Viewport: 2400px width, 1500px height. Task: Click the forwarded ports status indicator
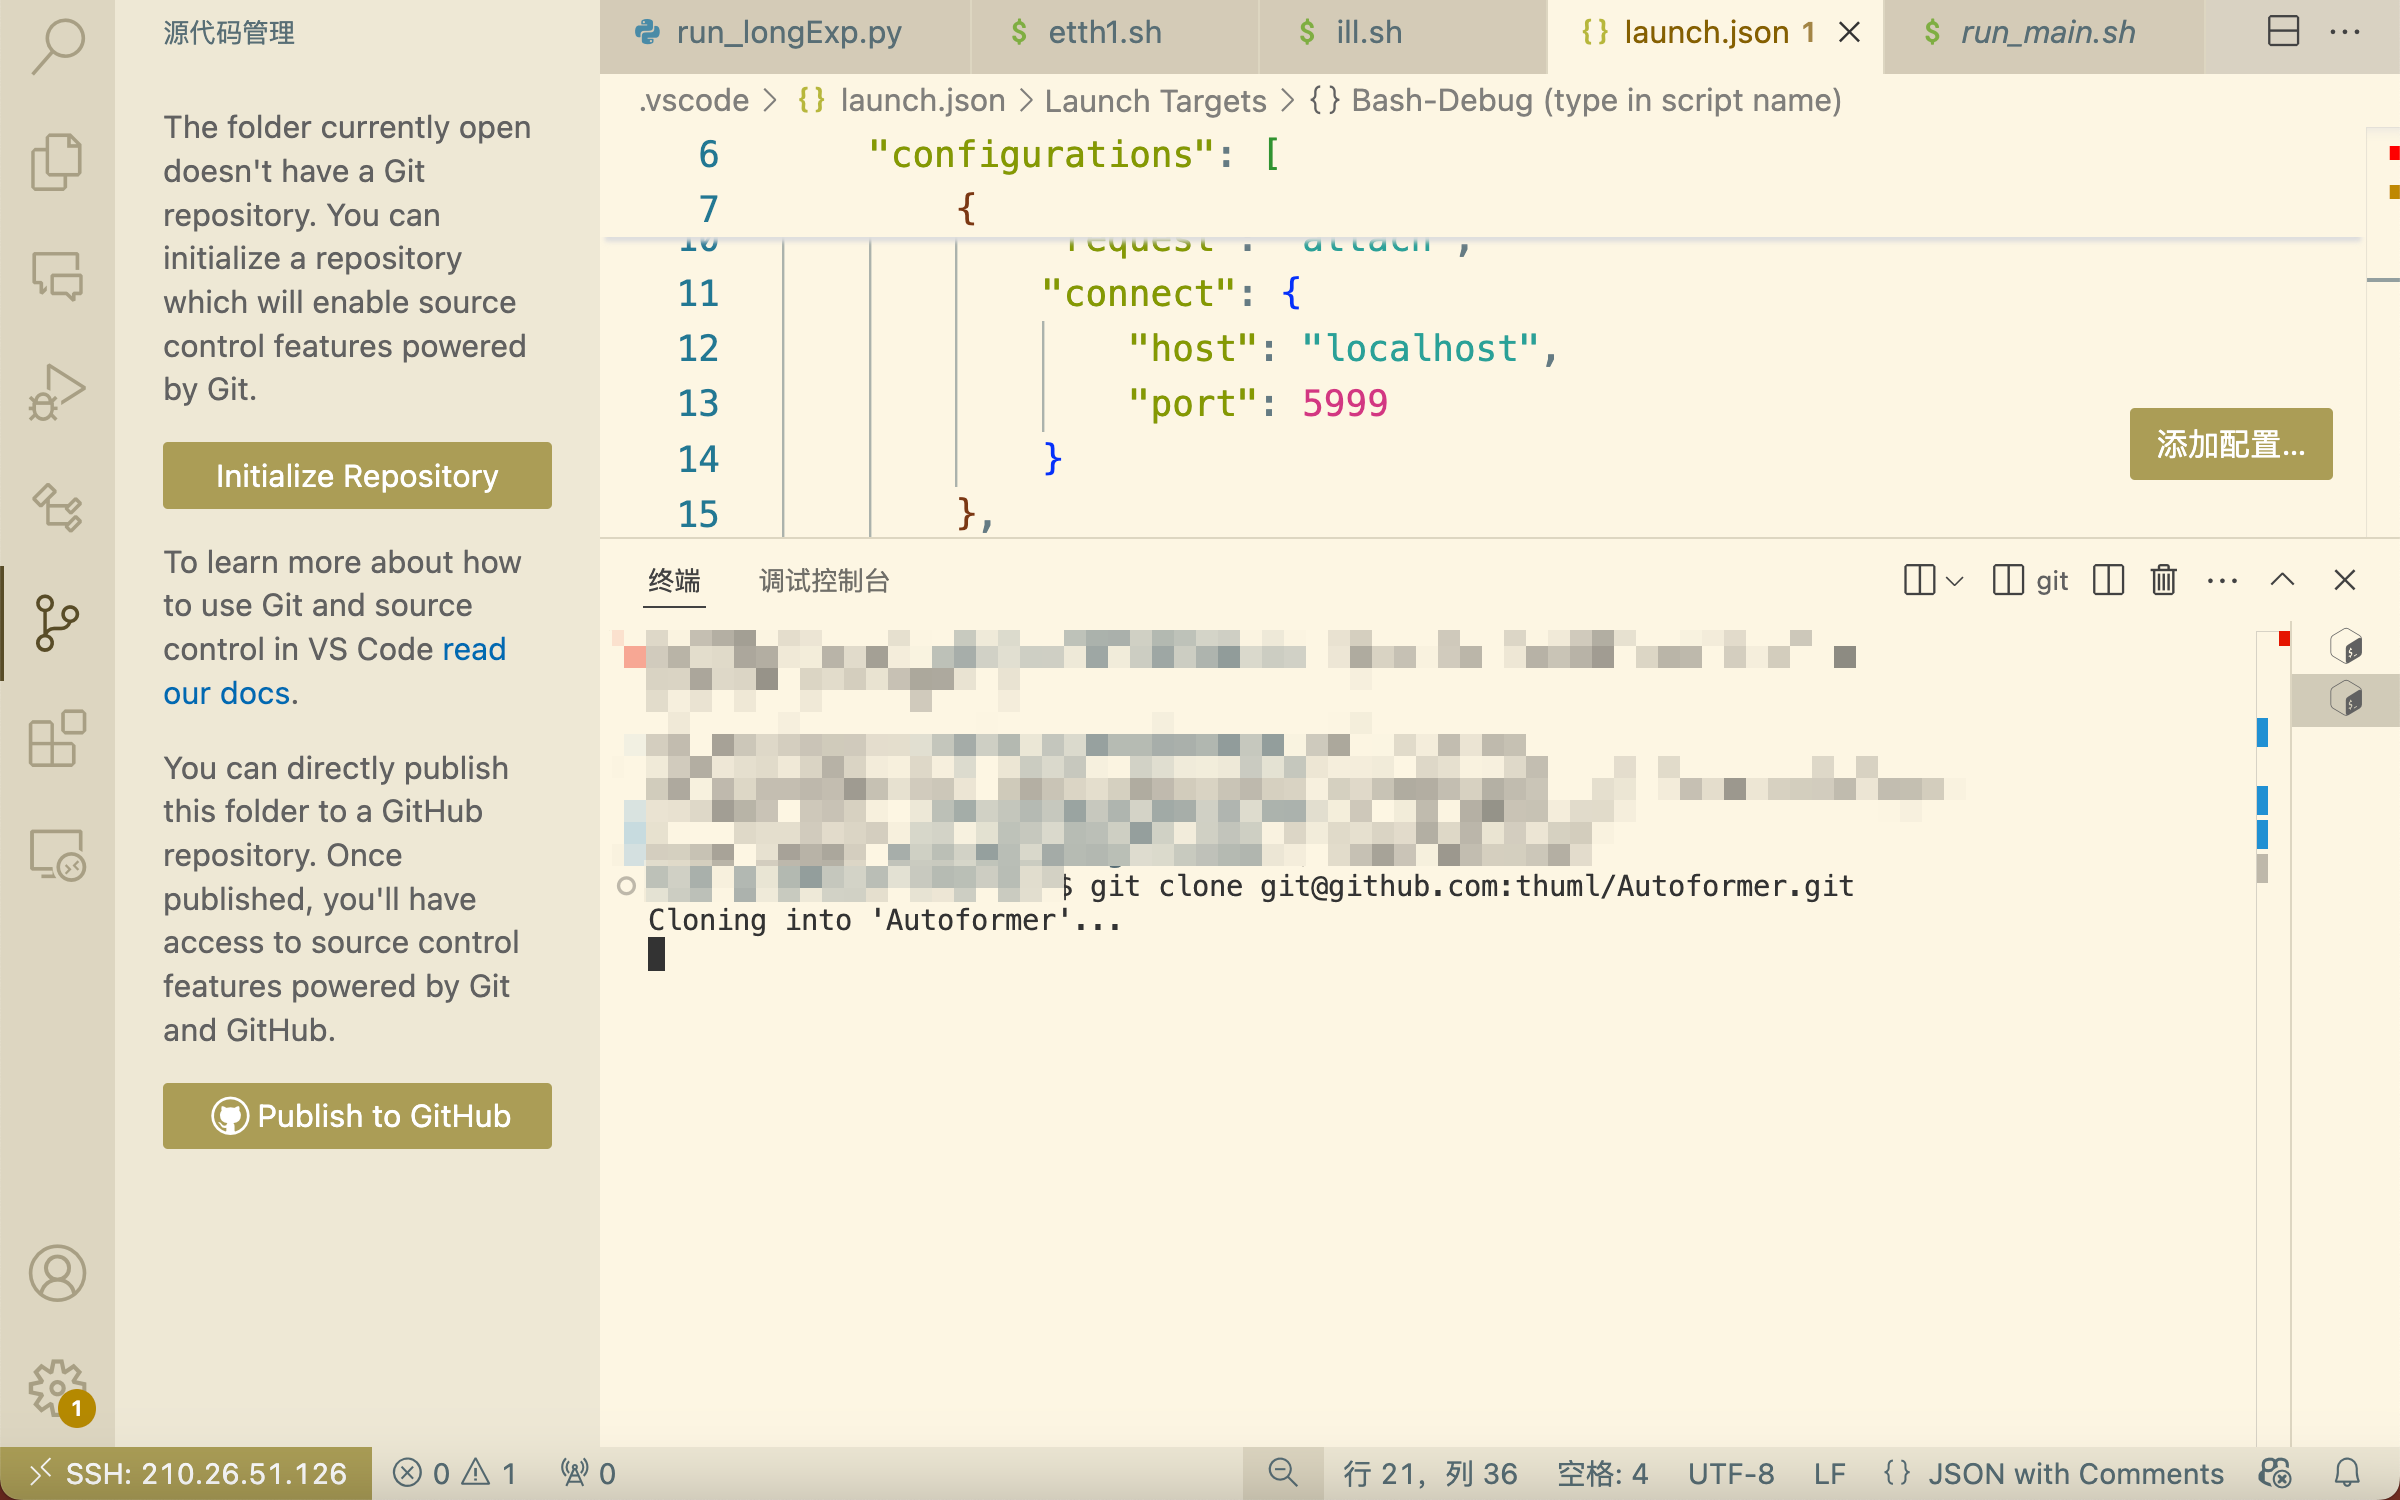[x=588, y=1473]
